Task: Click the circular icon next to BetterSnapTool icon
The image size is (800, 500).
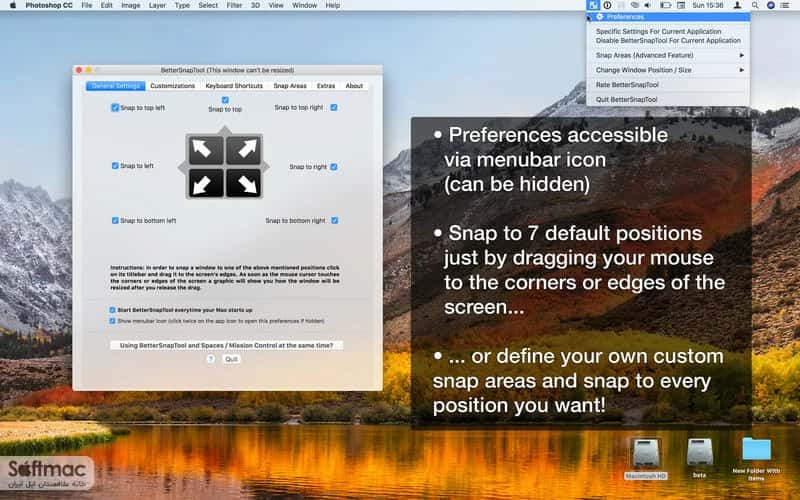Action: tap(607, 5)
